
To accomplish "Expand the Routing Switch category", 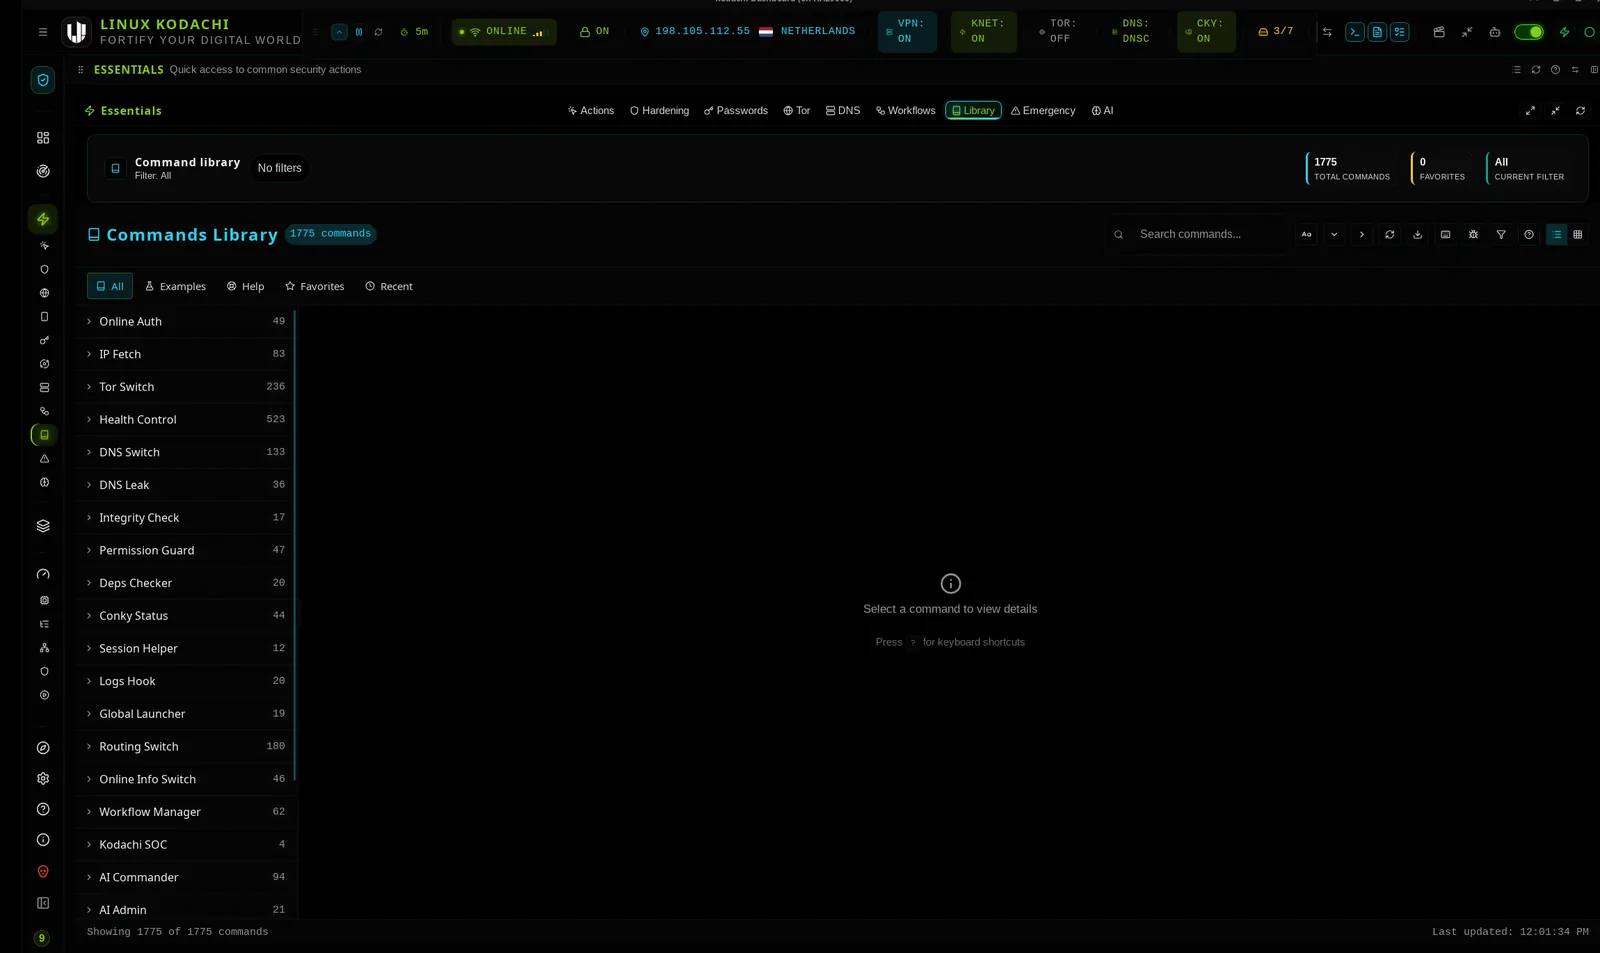I will (x=186, y=747).
